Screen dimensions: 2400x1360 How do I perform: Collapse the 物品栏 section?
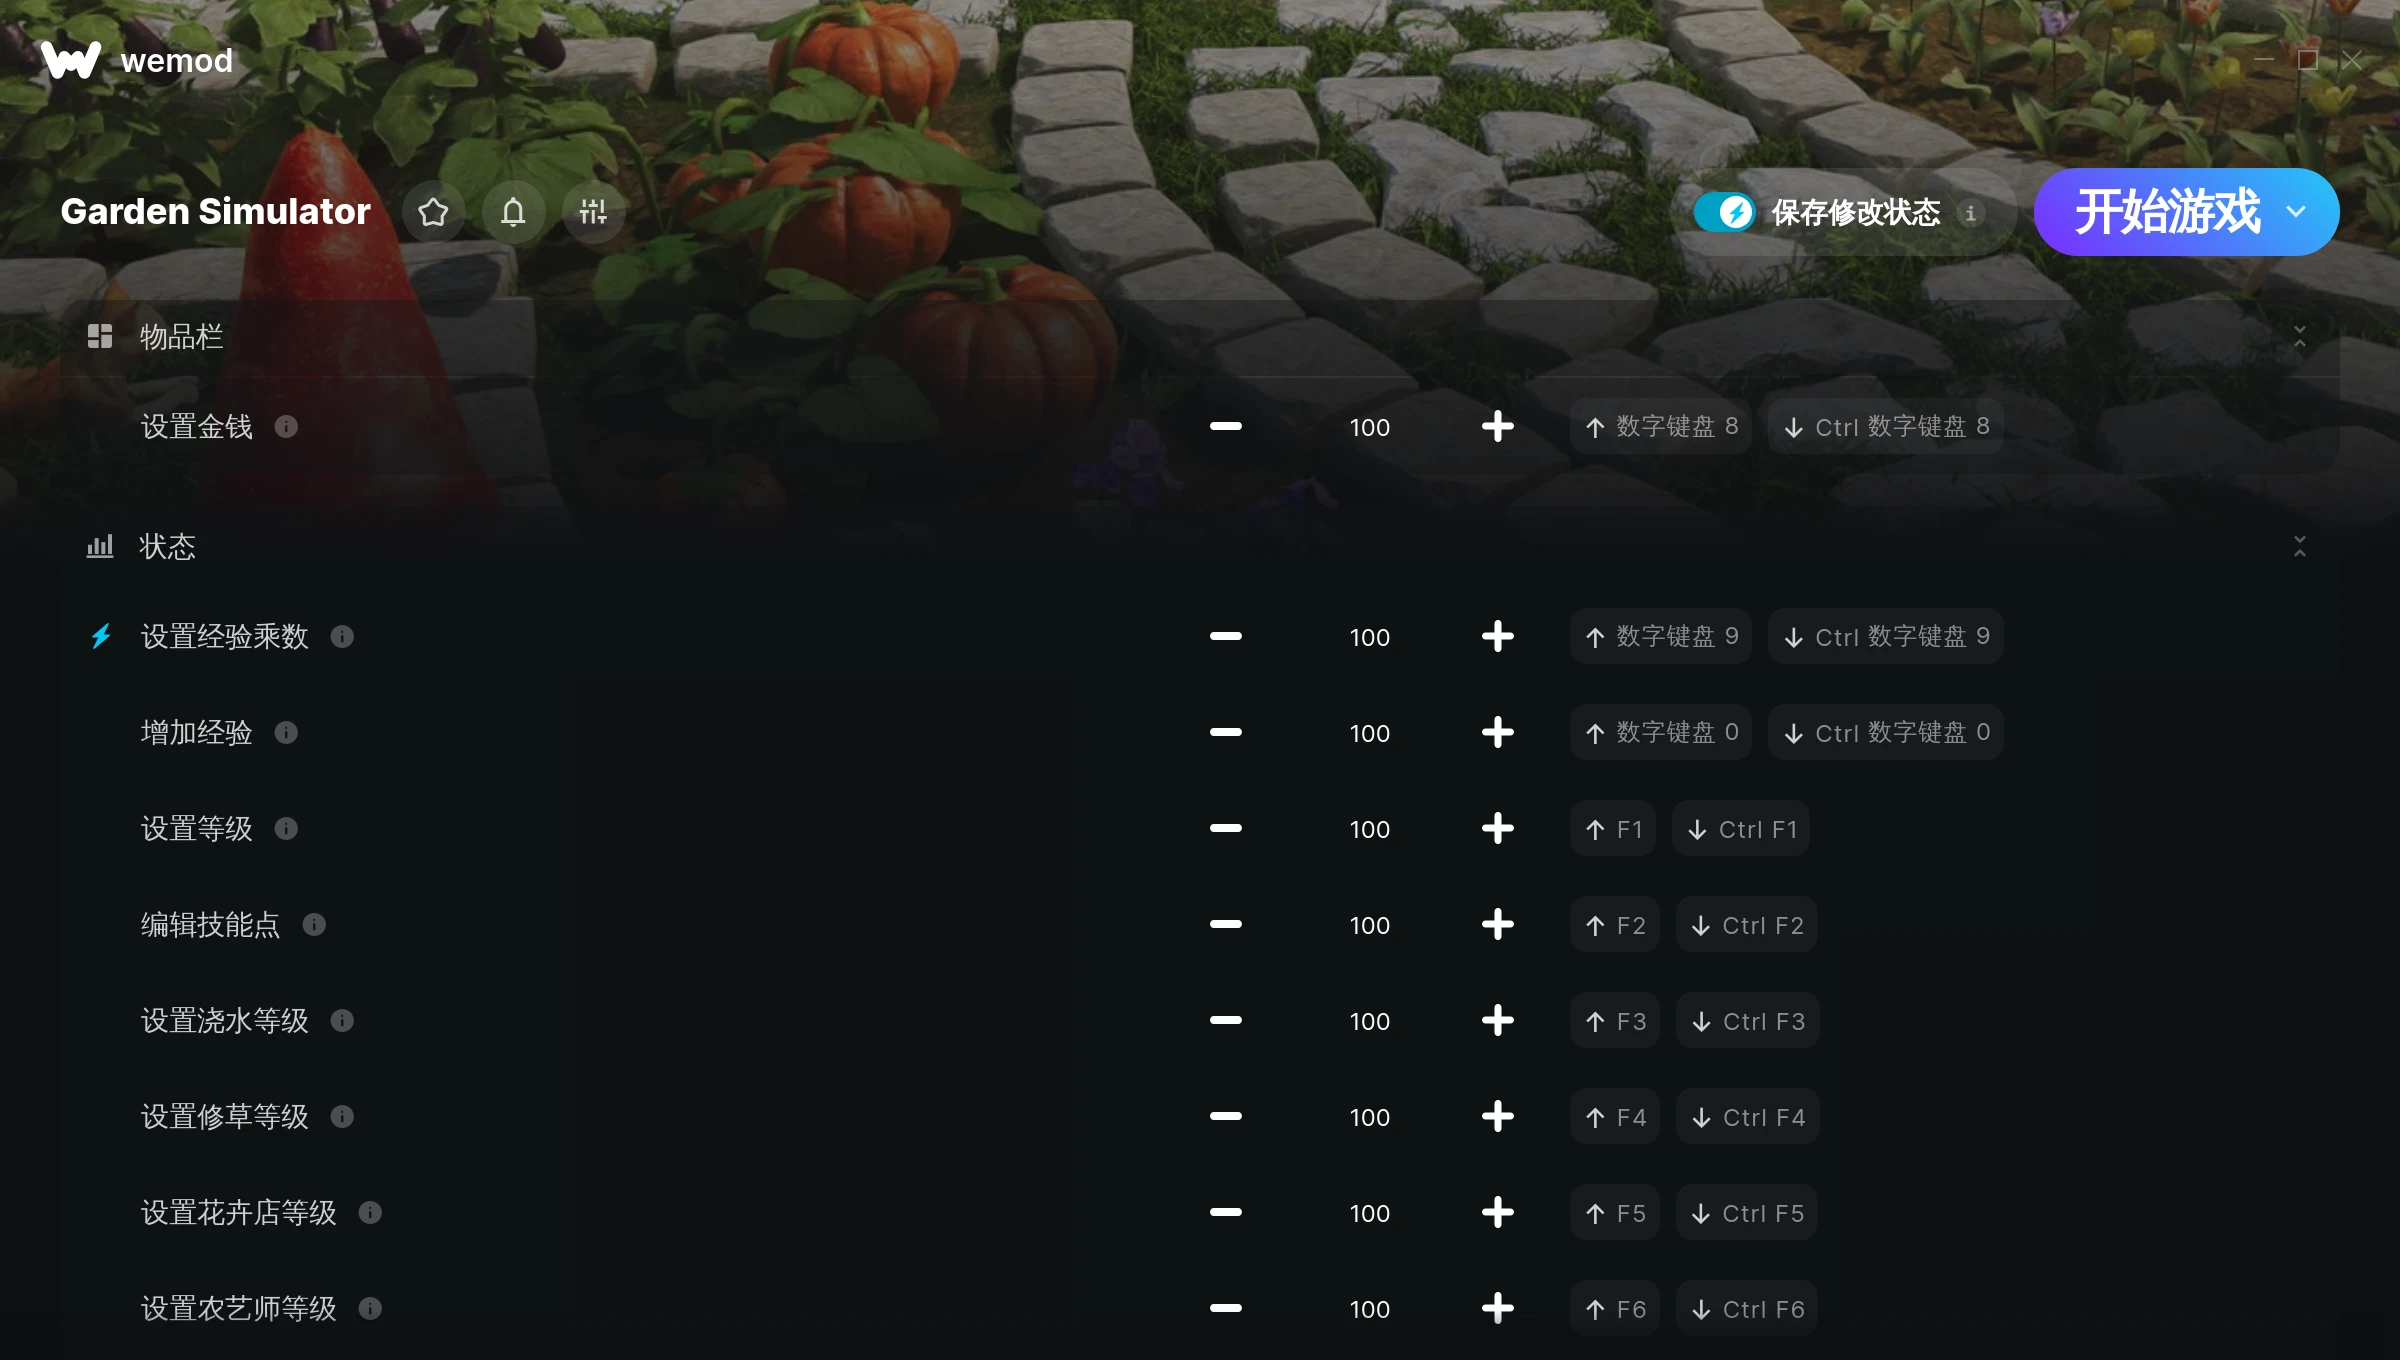click(2300, 337)
